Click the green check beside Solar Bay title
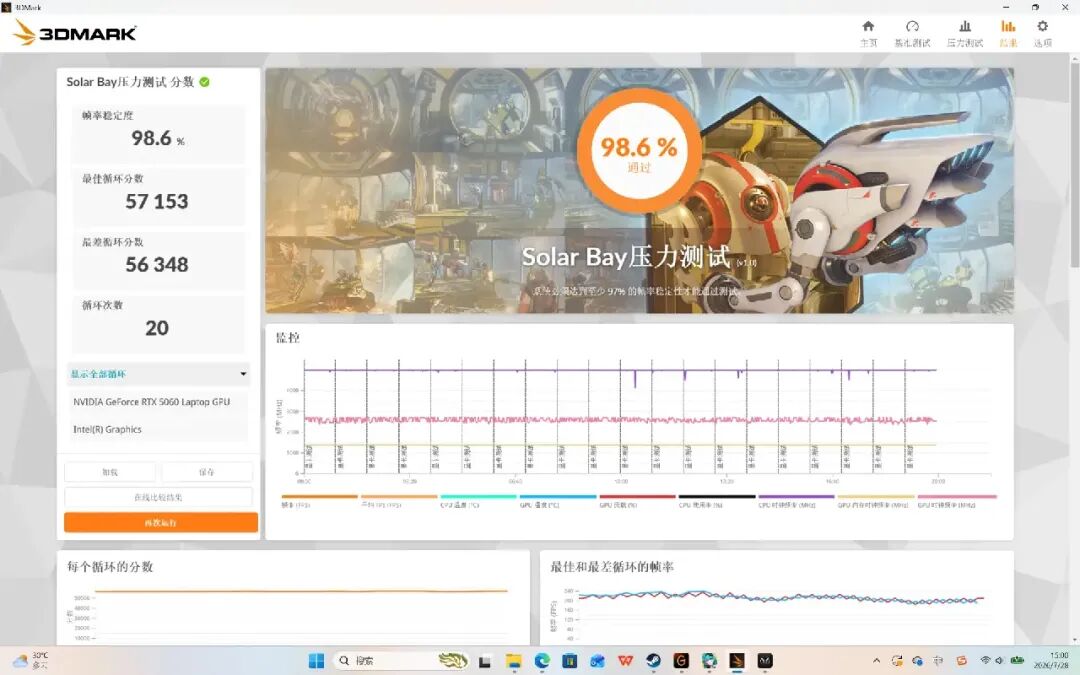The image size is (1080, 675). coord(205,82)
